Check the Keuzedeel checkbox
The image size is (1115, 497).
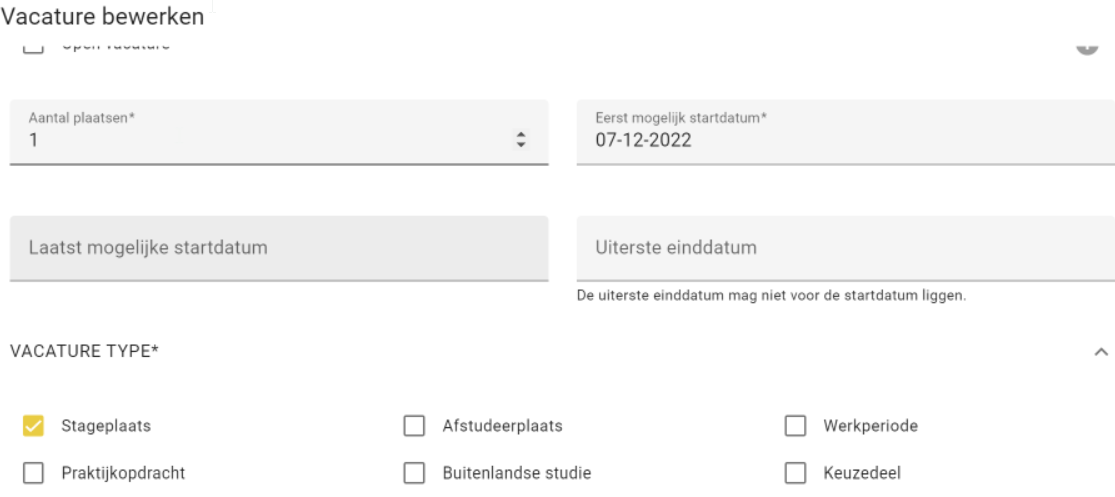[795, 473]
